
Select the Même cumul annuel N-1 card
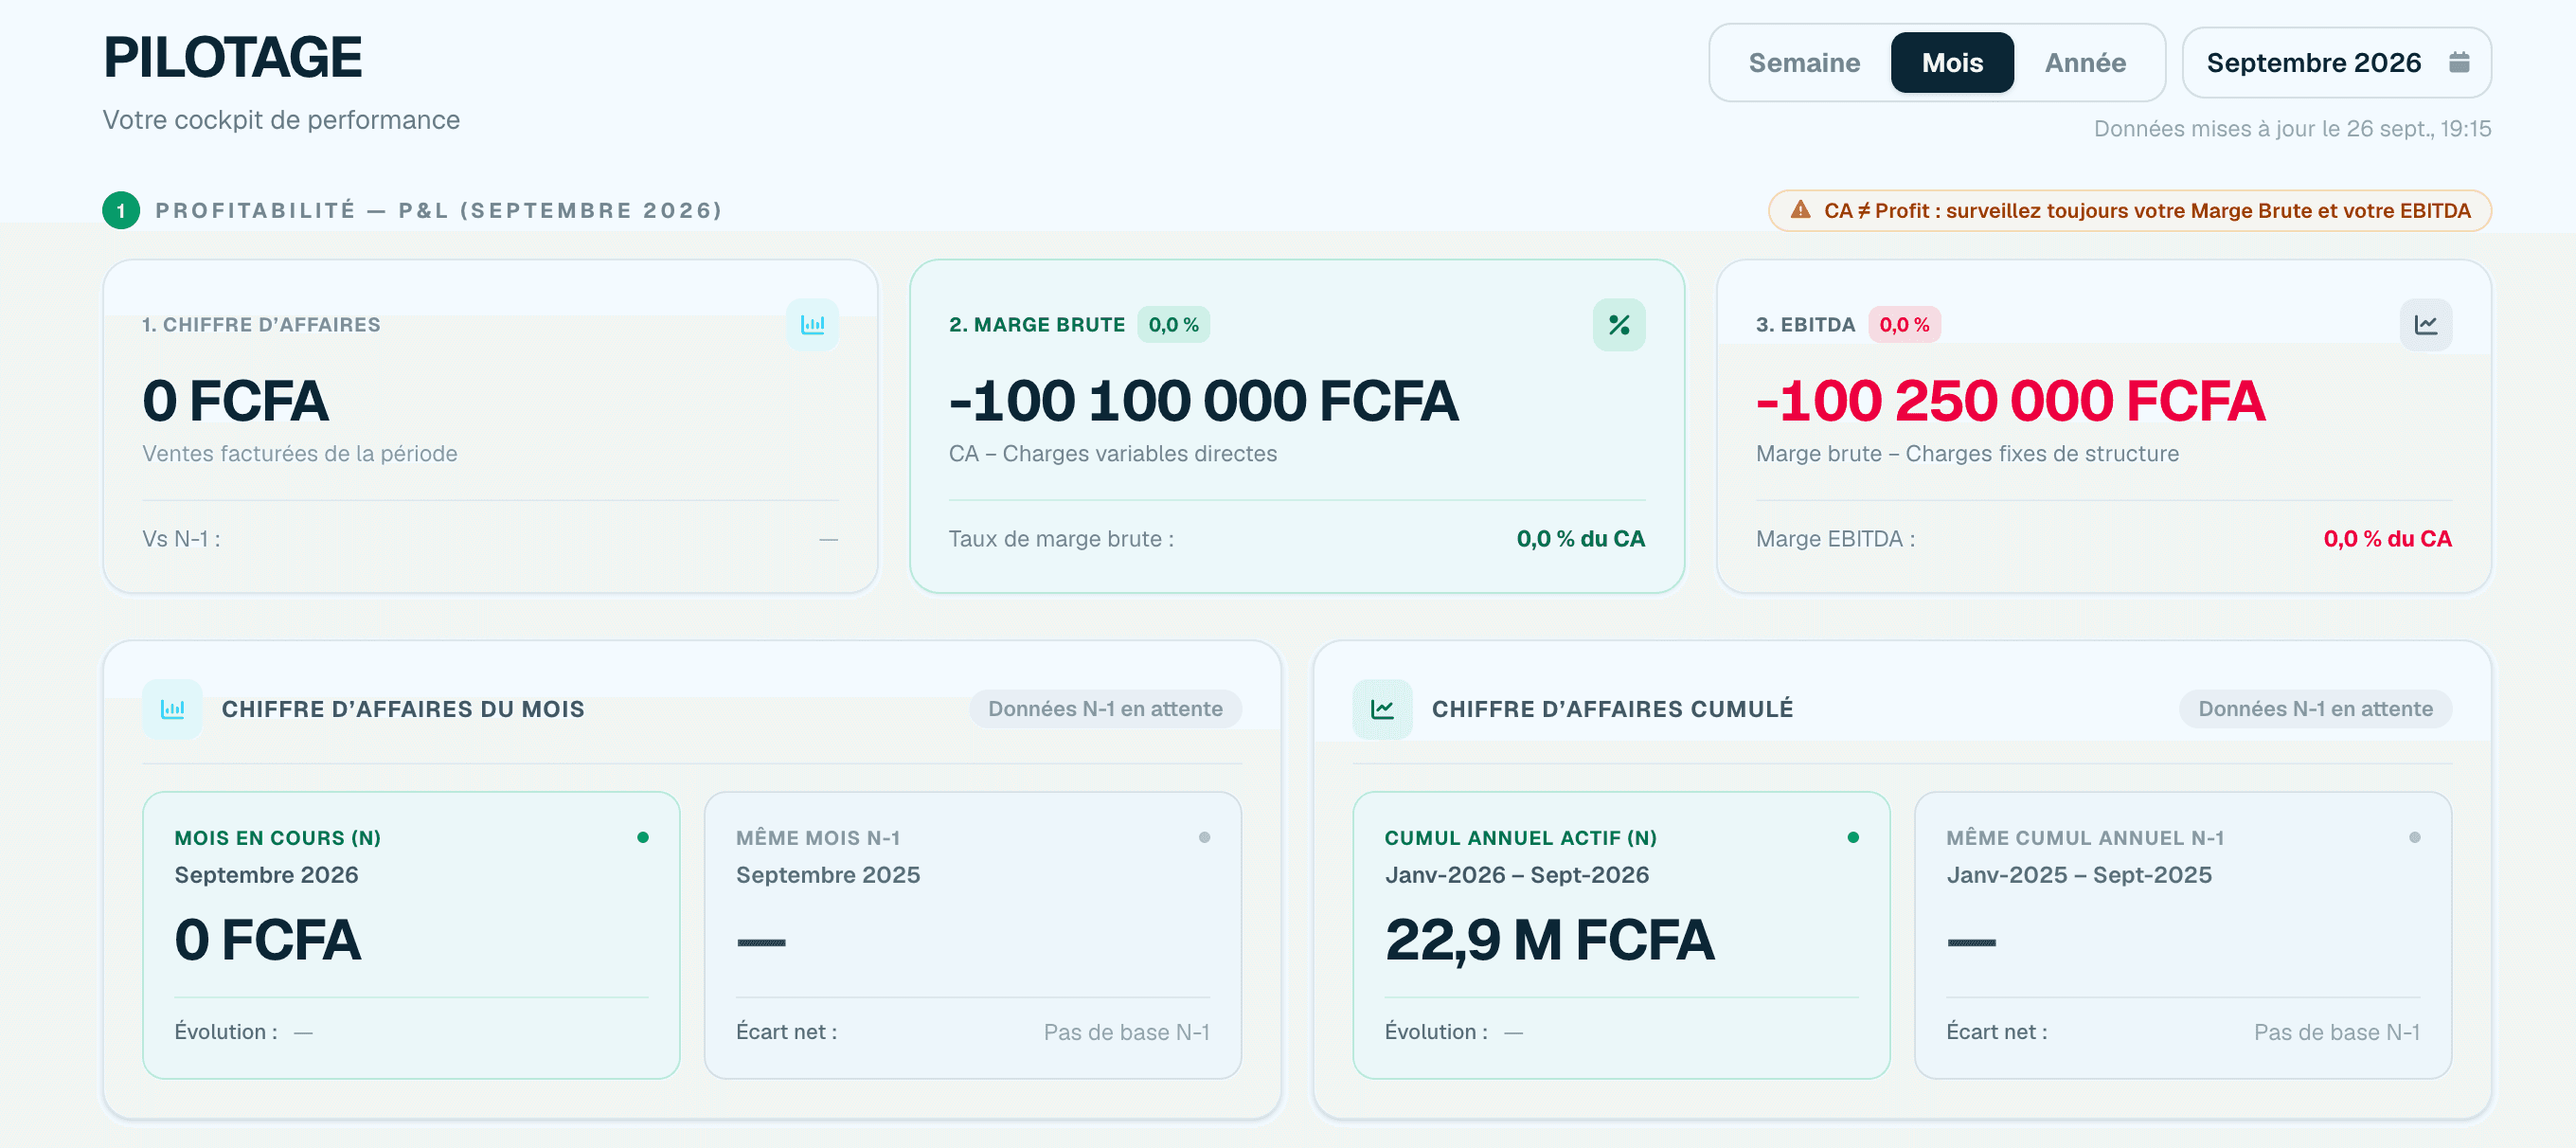(2183, 935)
